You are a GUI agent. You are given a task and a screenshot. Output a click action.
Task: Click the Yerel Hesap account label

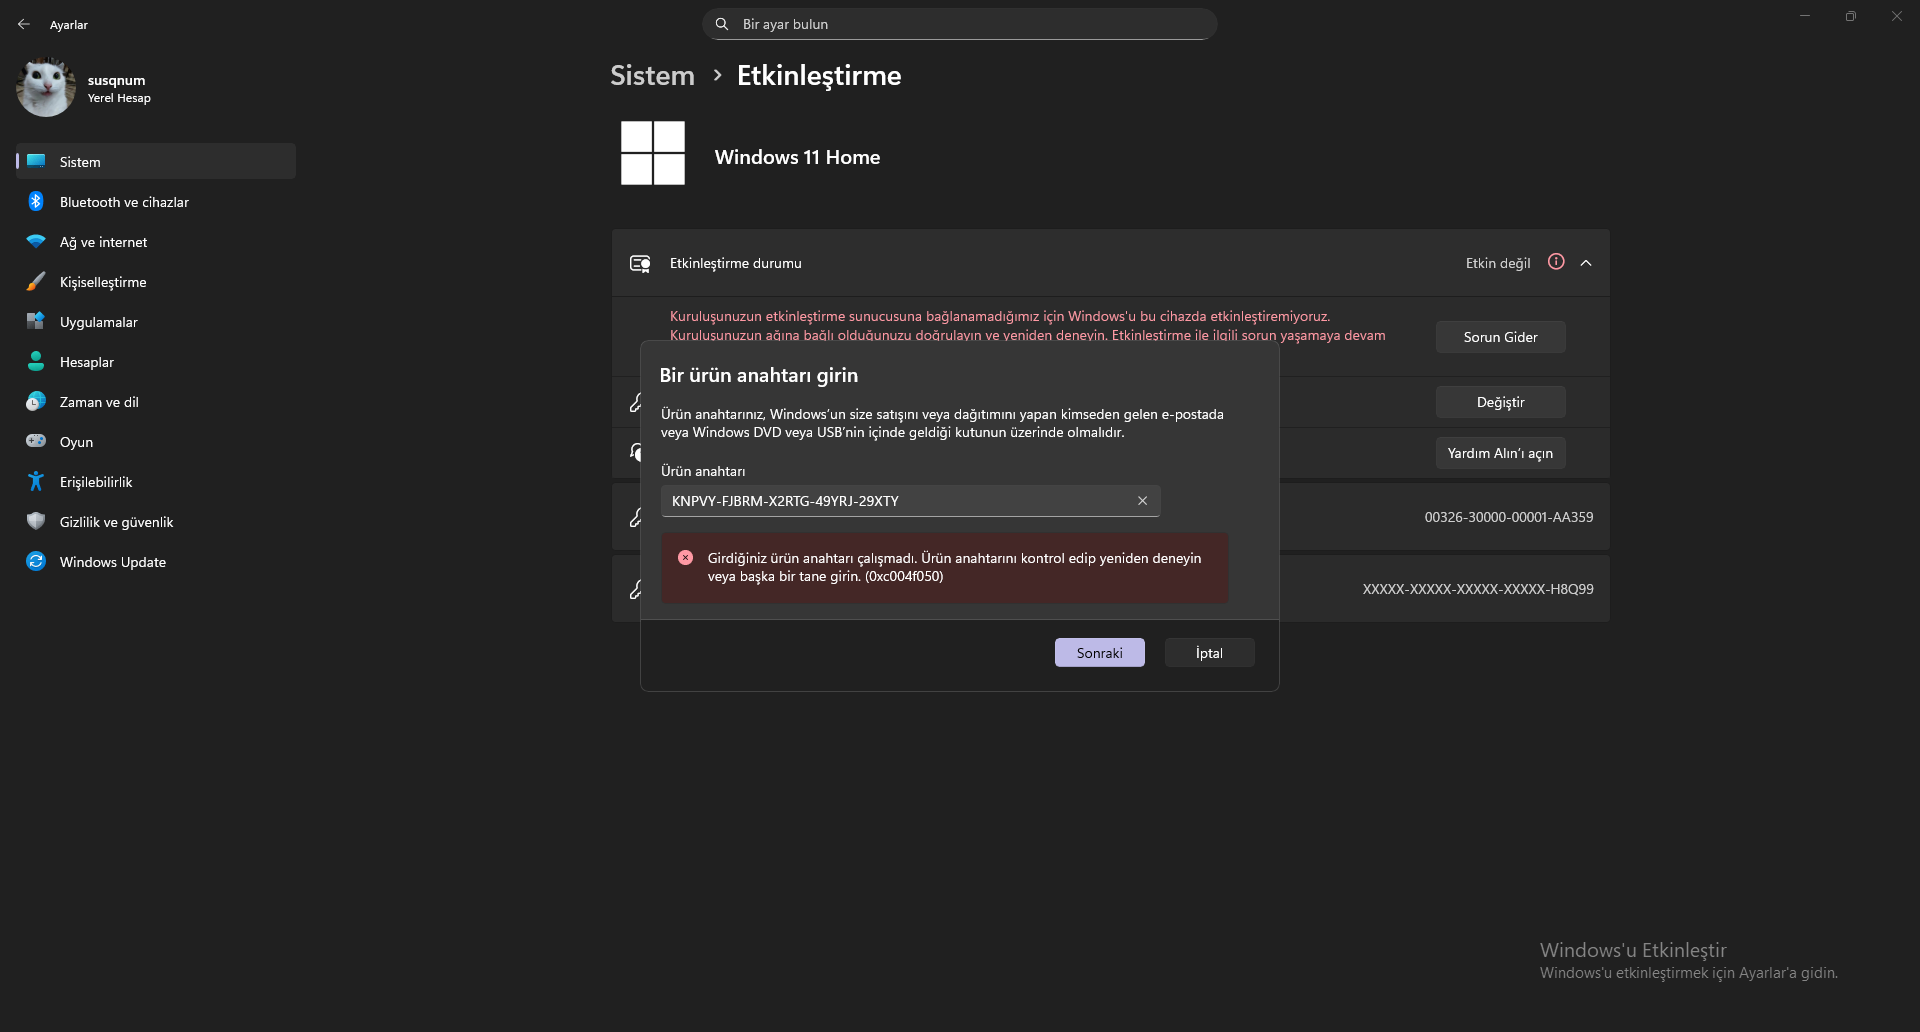119,98
